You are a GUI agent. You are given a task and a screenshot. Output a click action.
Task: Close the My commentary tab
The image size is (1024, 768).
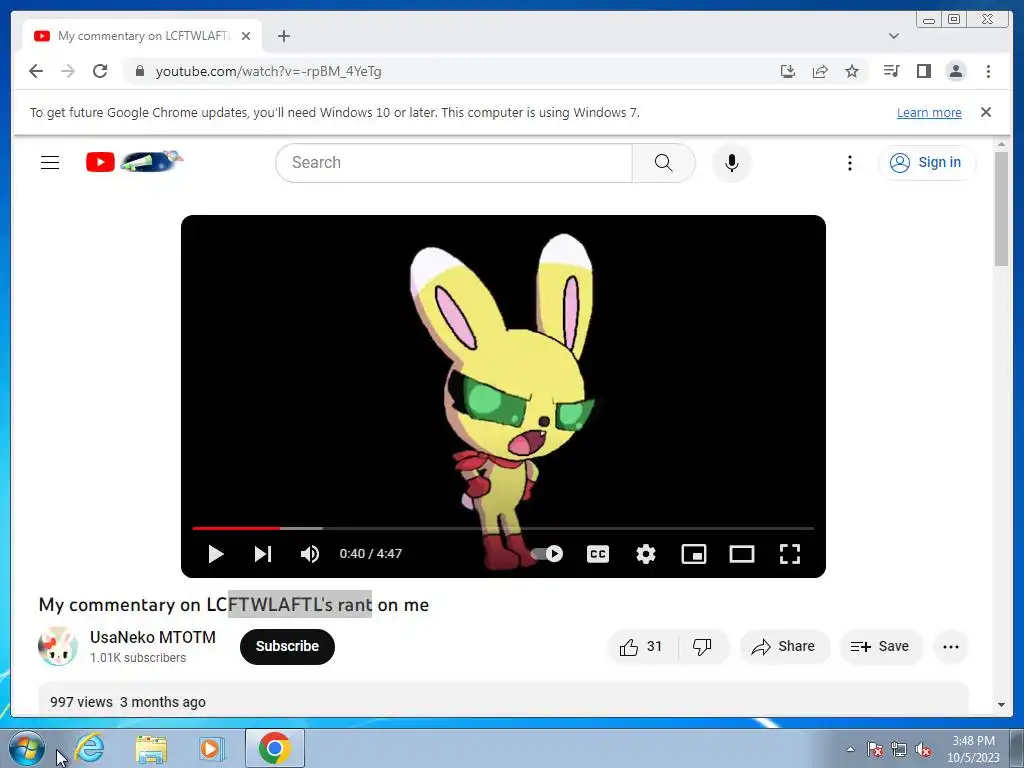point(246,36)
